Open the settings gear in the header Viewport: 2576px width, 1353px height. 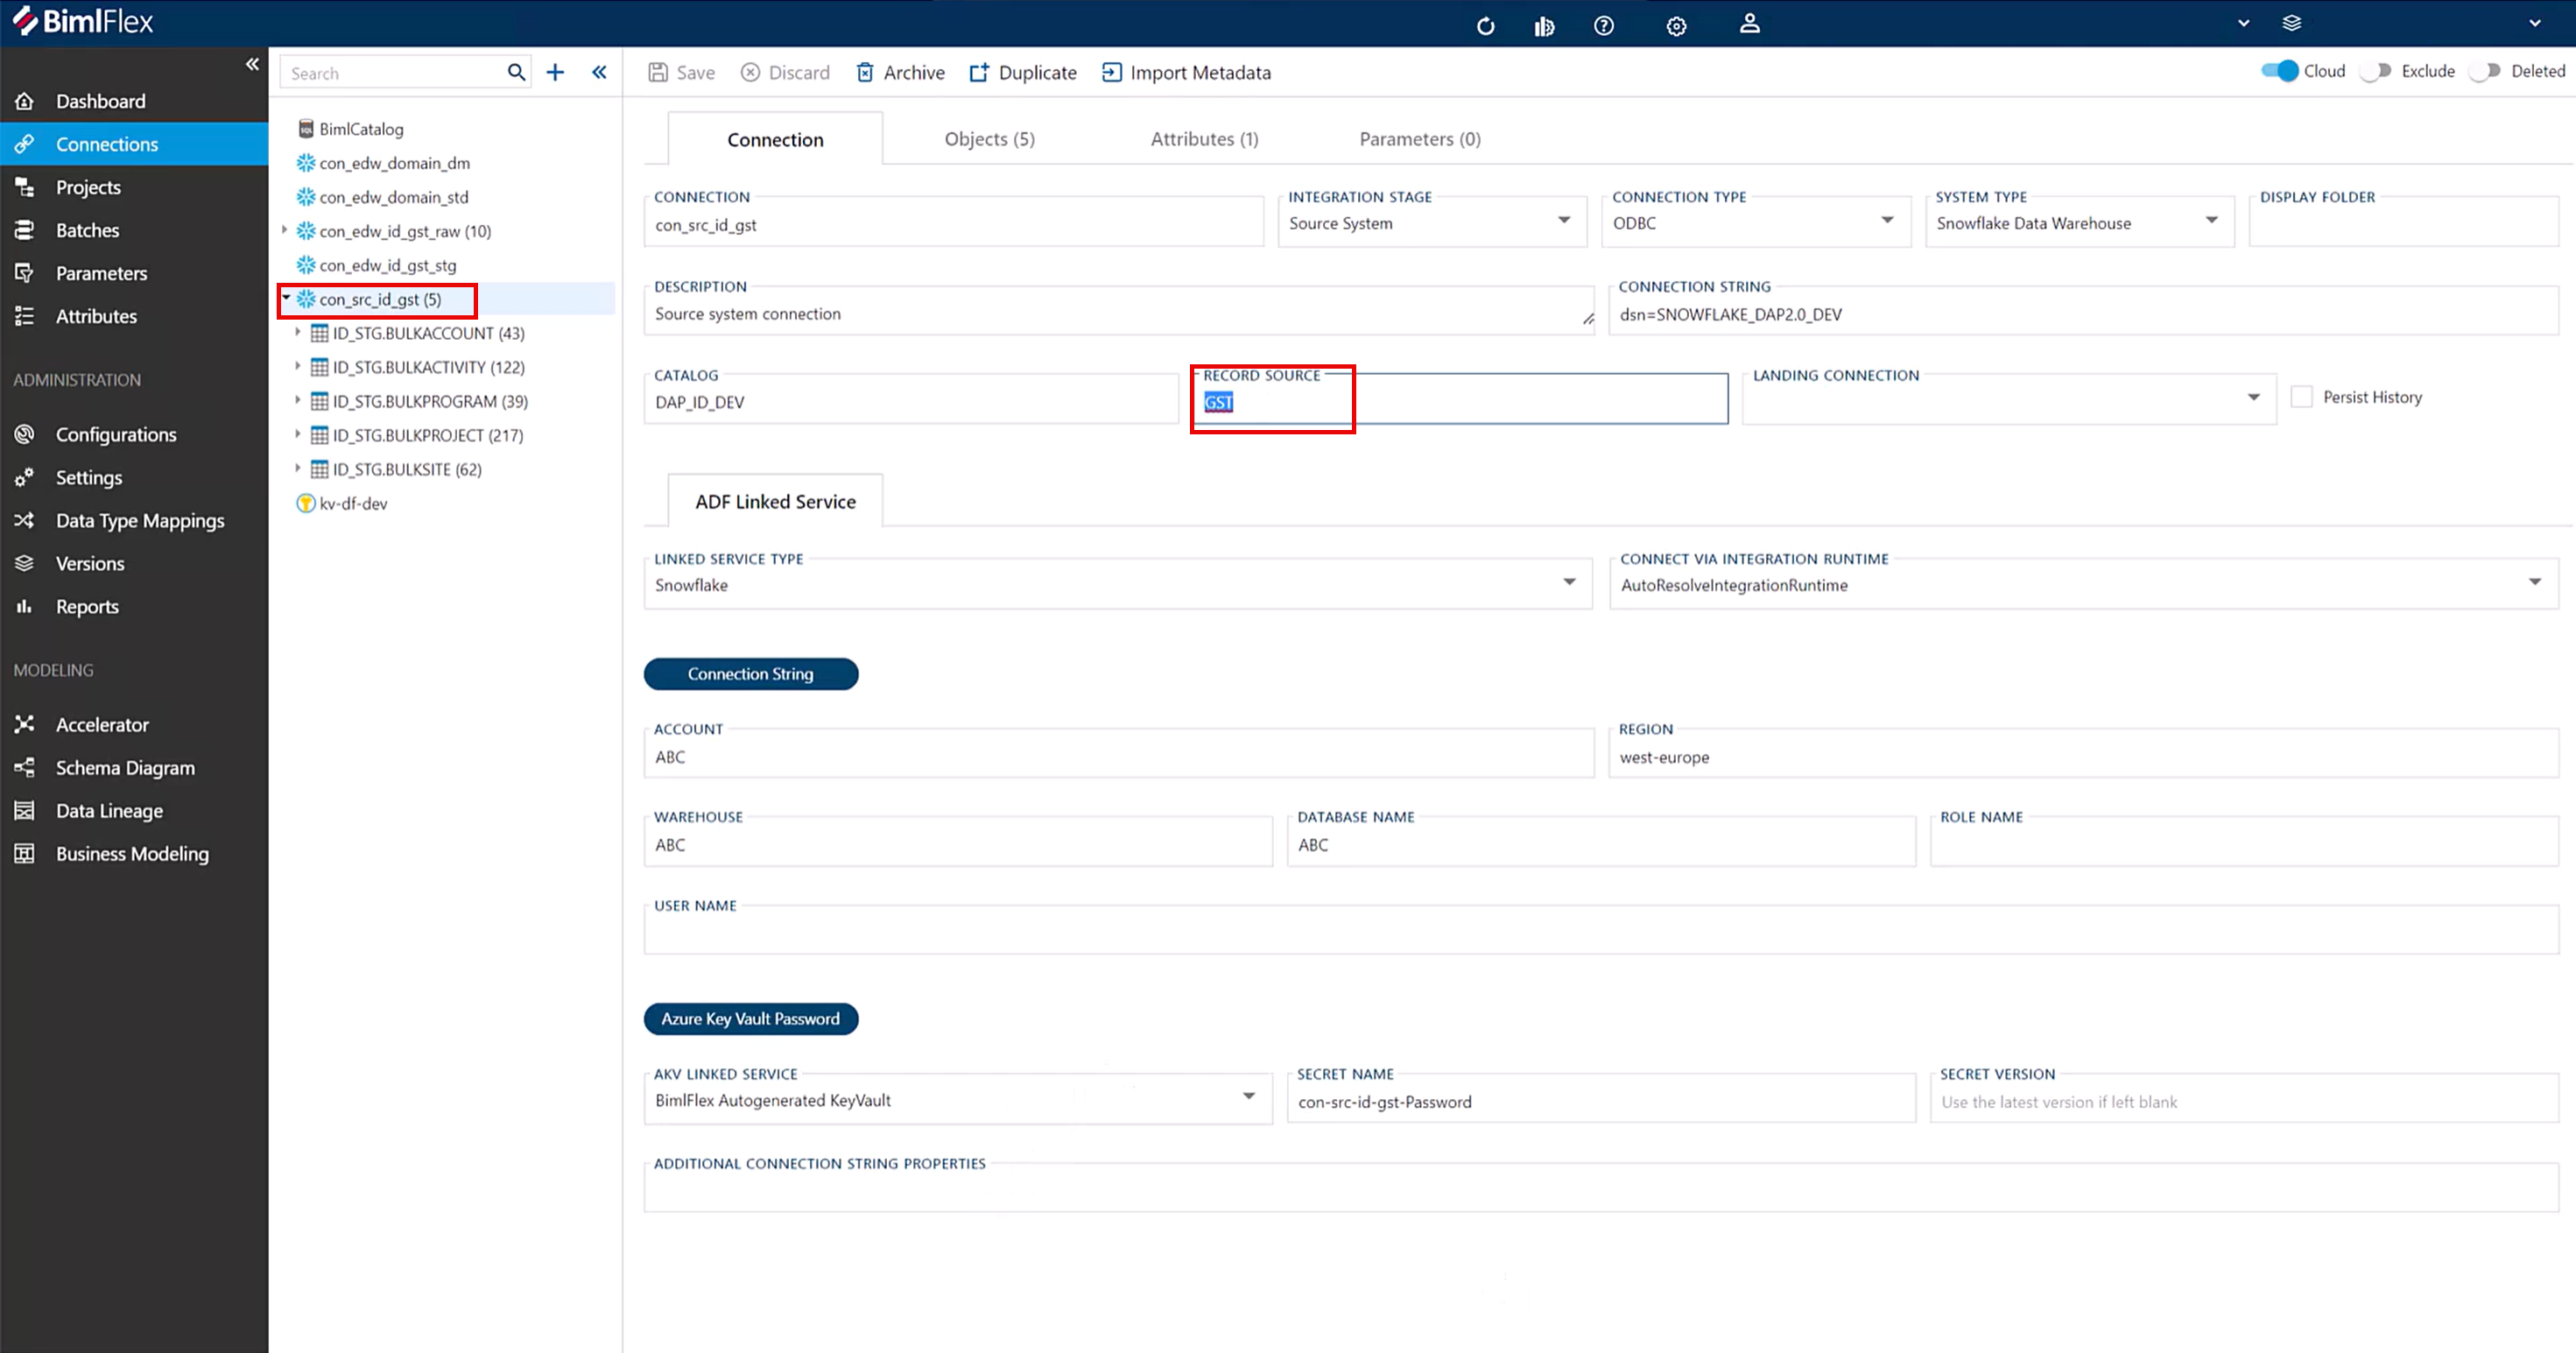click(x=1676, y=26)
